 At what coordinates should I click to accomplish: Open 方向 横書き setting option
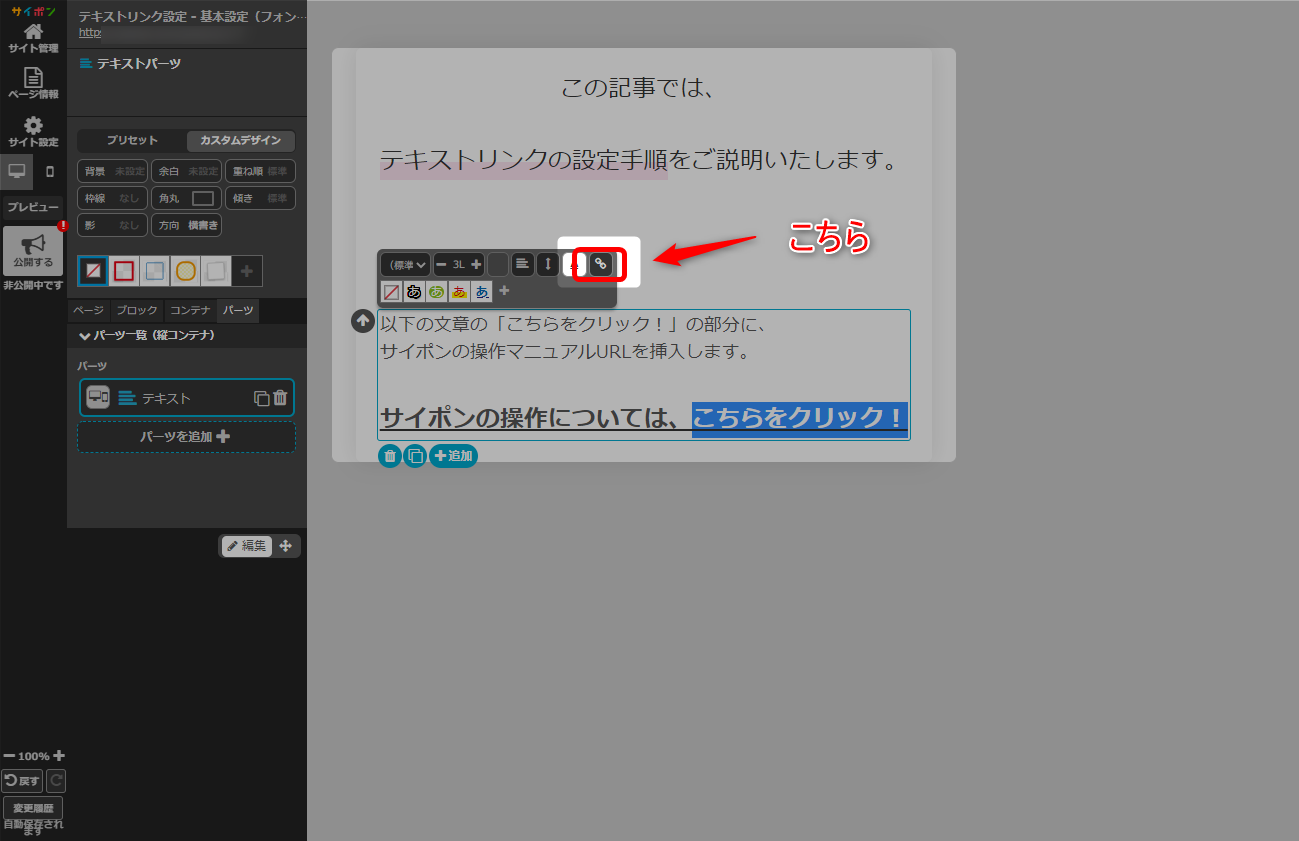(x=186, y=225)
